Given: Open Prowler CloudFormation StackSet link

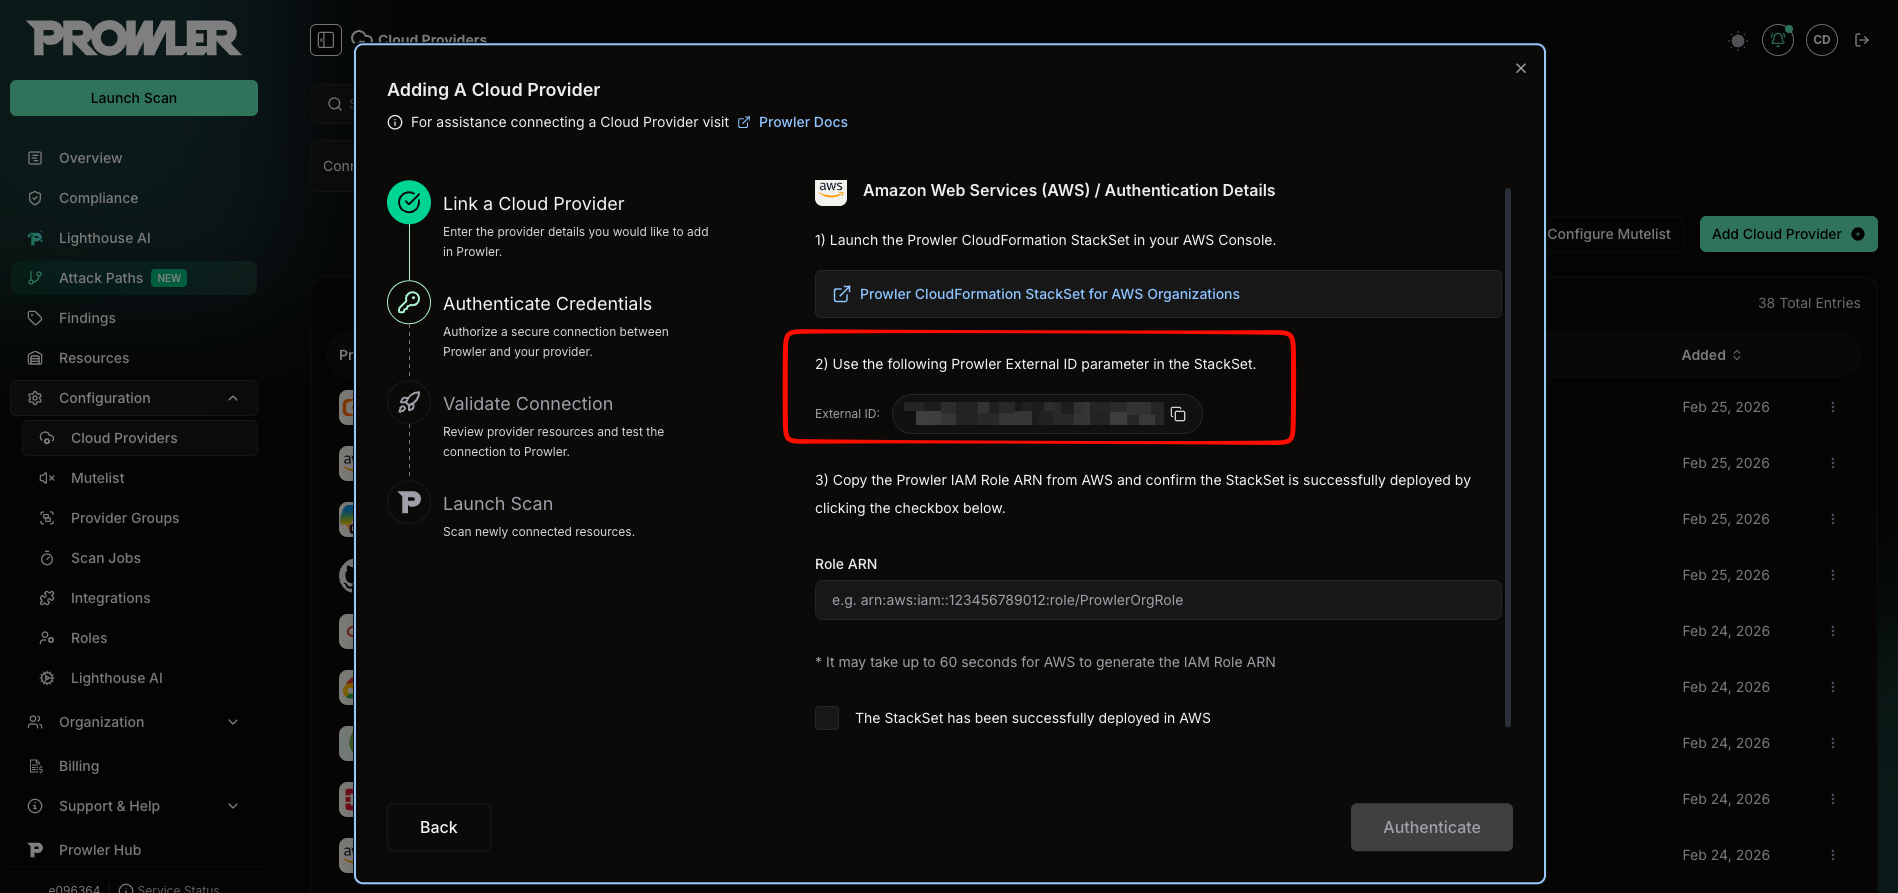Looking at the screenshot, I should pyautogui.click(x=1049, y=294).
